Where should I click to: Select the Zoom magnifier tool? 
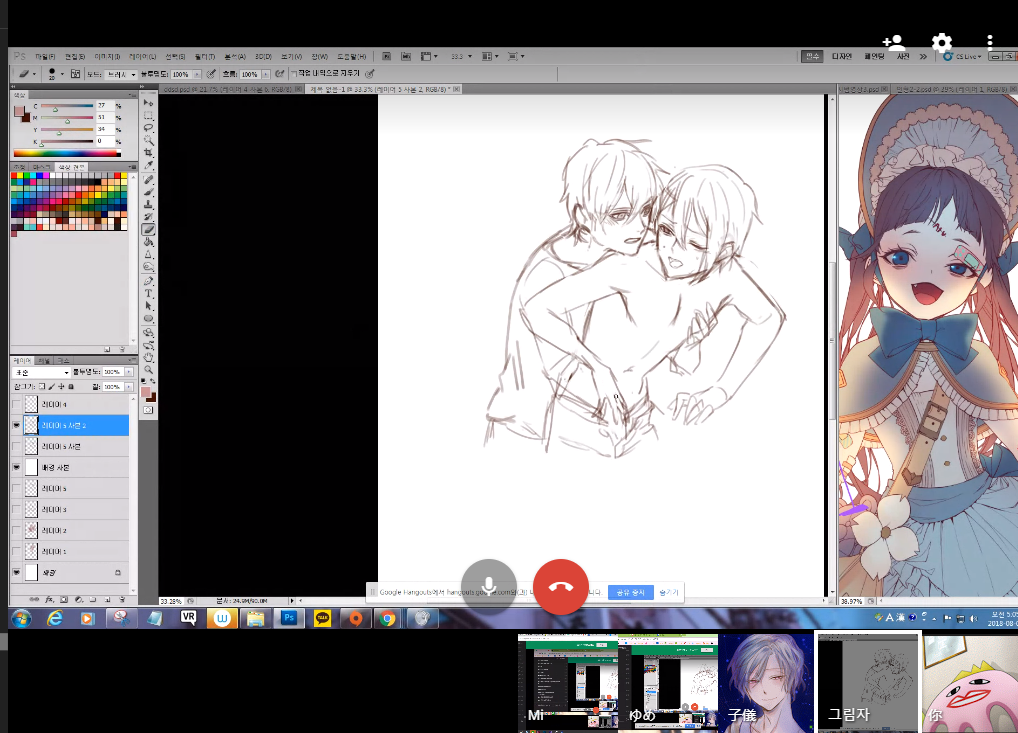point(149,370)
